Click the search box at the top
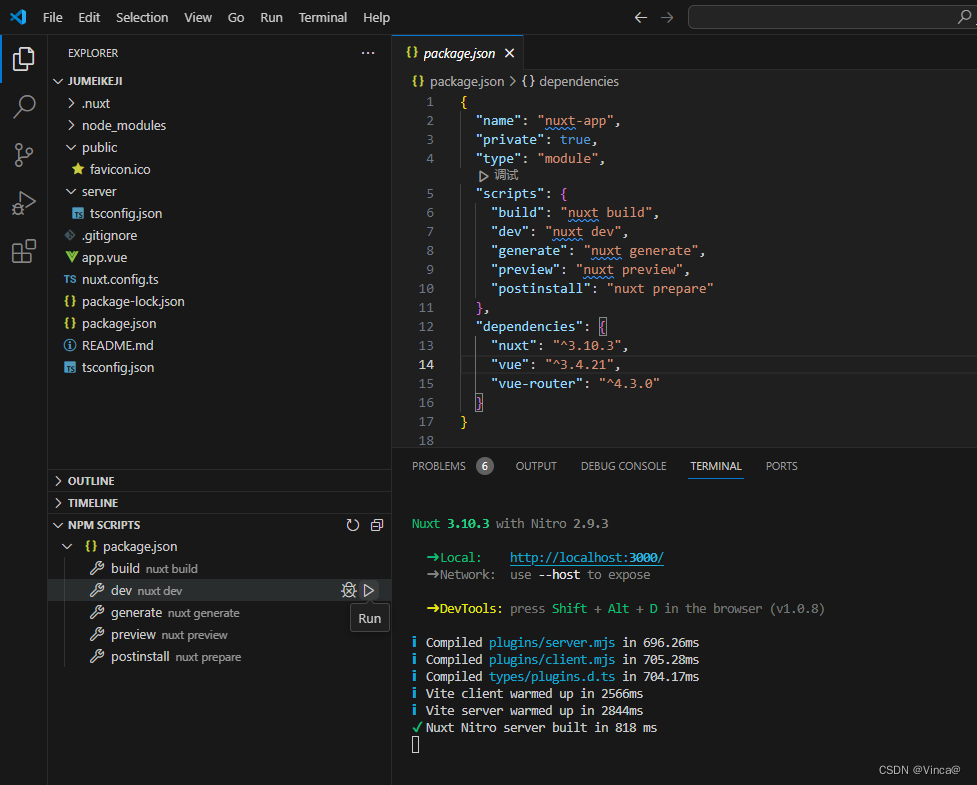This screenshot has width=977, height=785. [x=830, y=17]
